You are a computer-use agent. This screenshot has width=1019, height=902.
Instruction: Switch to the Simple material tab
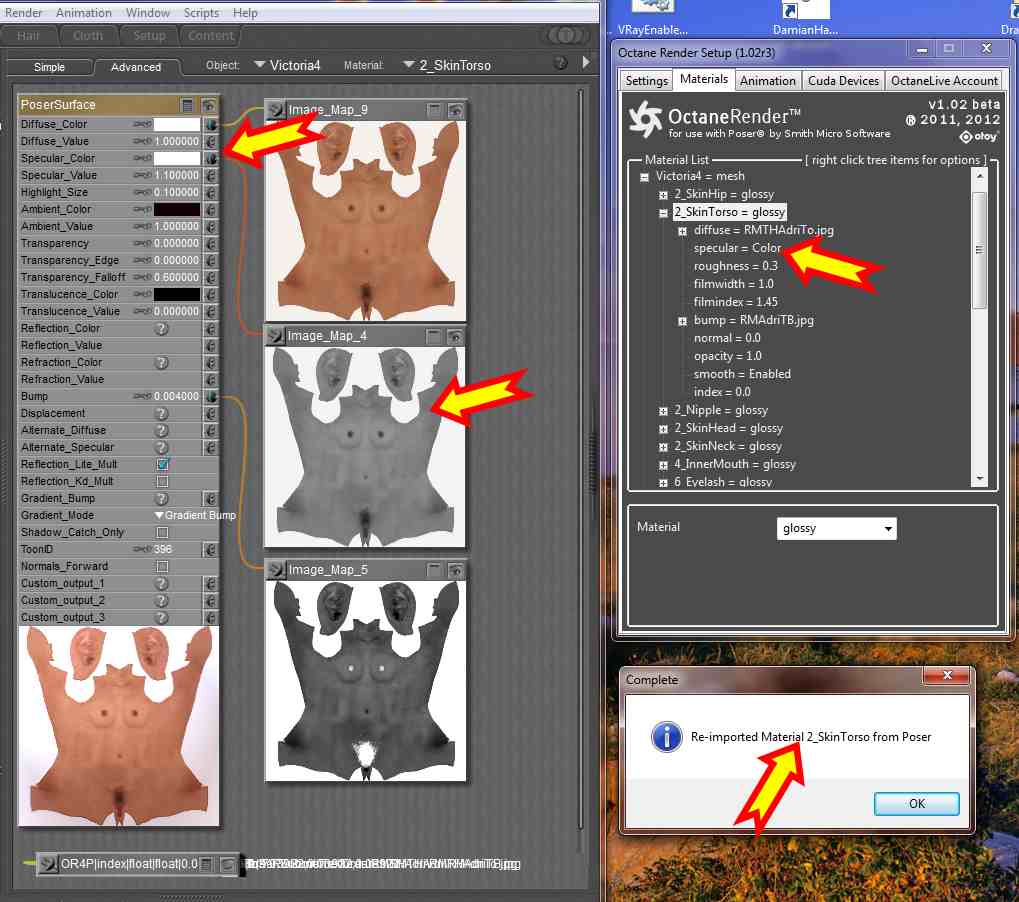[49, 67]
